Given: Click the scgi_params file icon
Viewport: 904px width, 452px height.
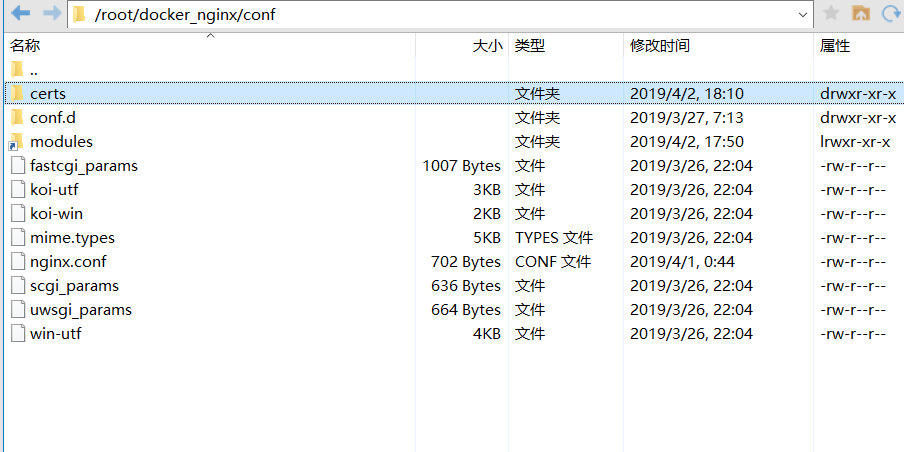Looking at the screenshot, I should 18,286.
